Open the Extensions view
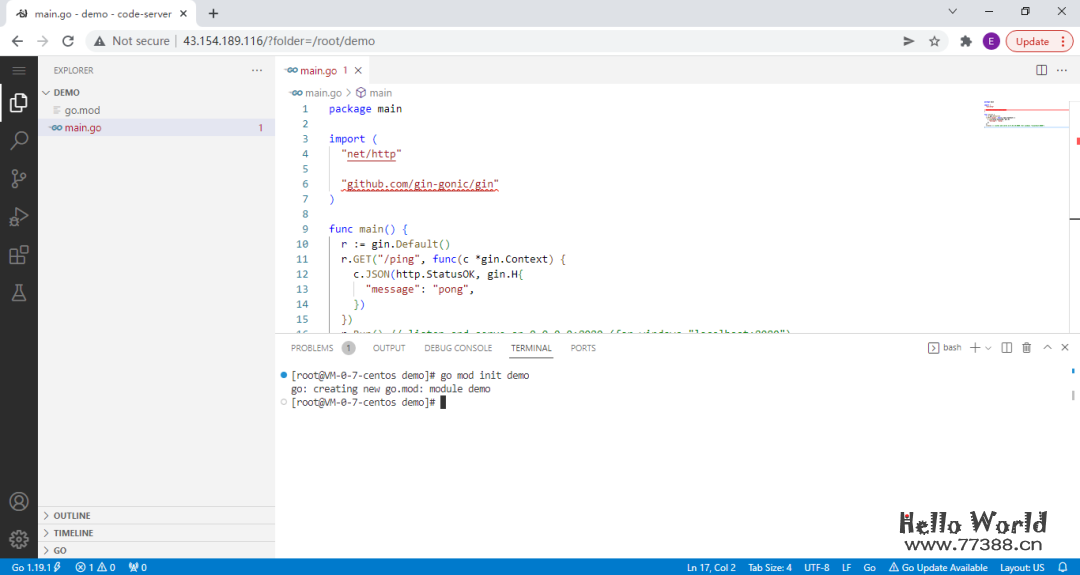Image resolution: width=1080 pixels, height=575 pixels. 19,255
